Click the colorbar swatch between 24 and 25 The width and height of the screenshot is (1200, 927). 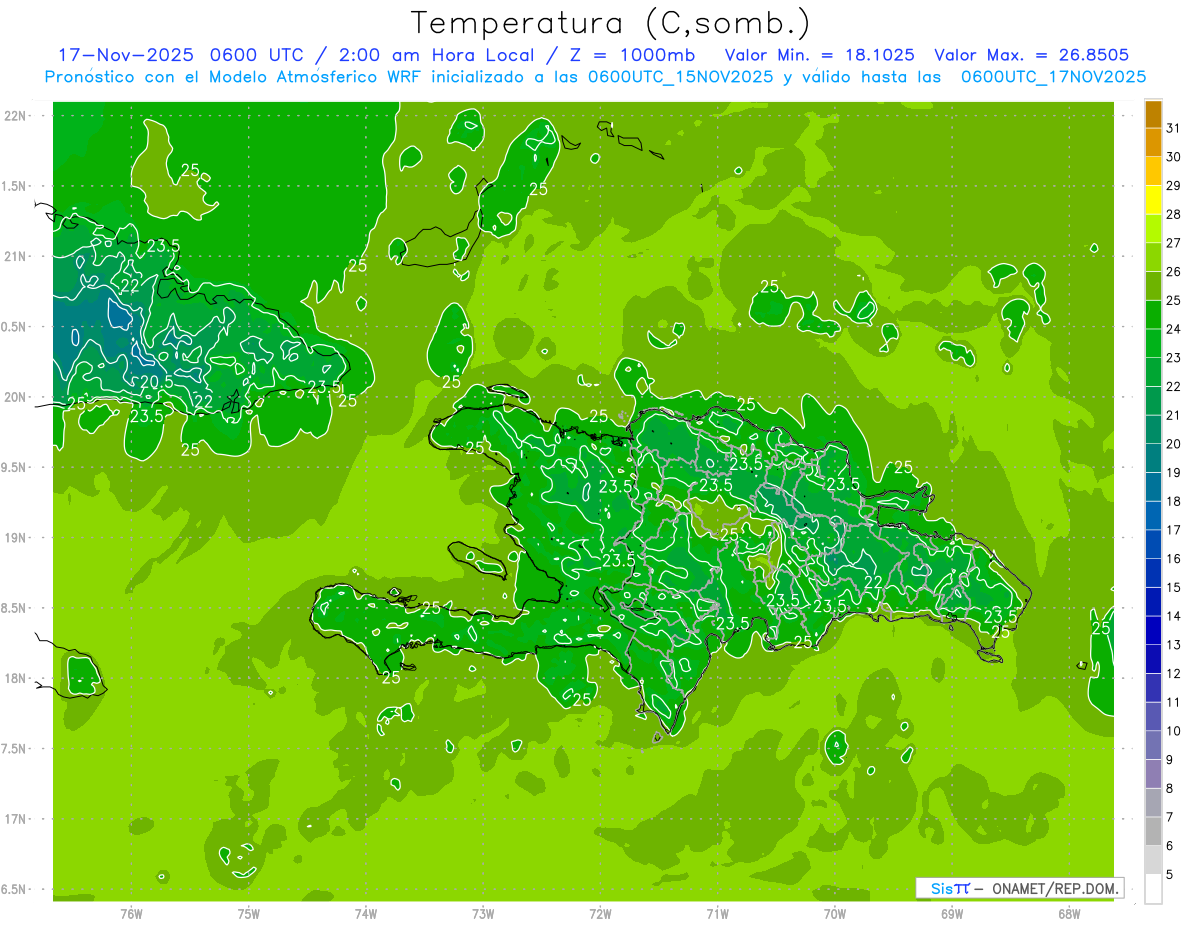[x=1153, y=315]
